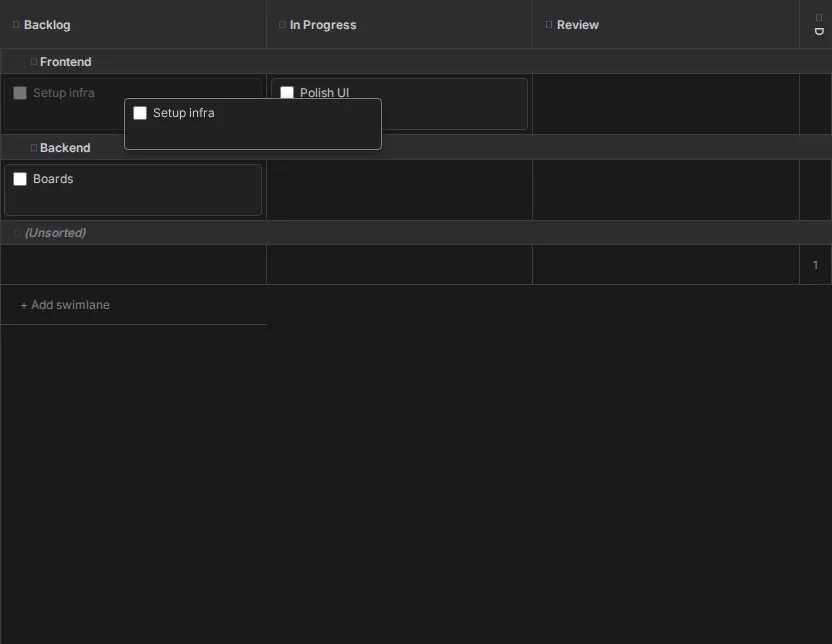The height and width of the screenshot is (644, 832).
Task: Add a new swimlane
Action: tap(65, 305)
